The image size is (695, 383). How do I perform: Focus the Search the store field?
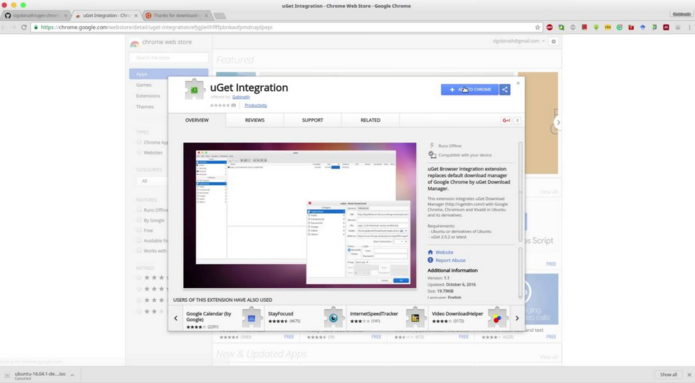[169, 58]
